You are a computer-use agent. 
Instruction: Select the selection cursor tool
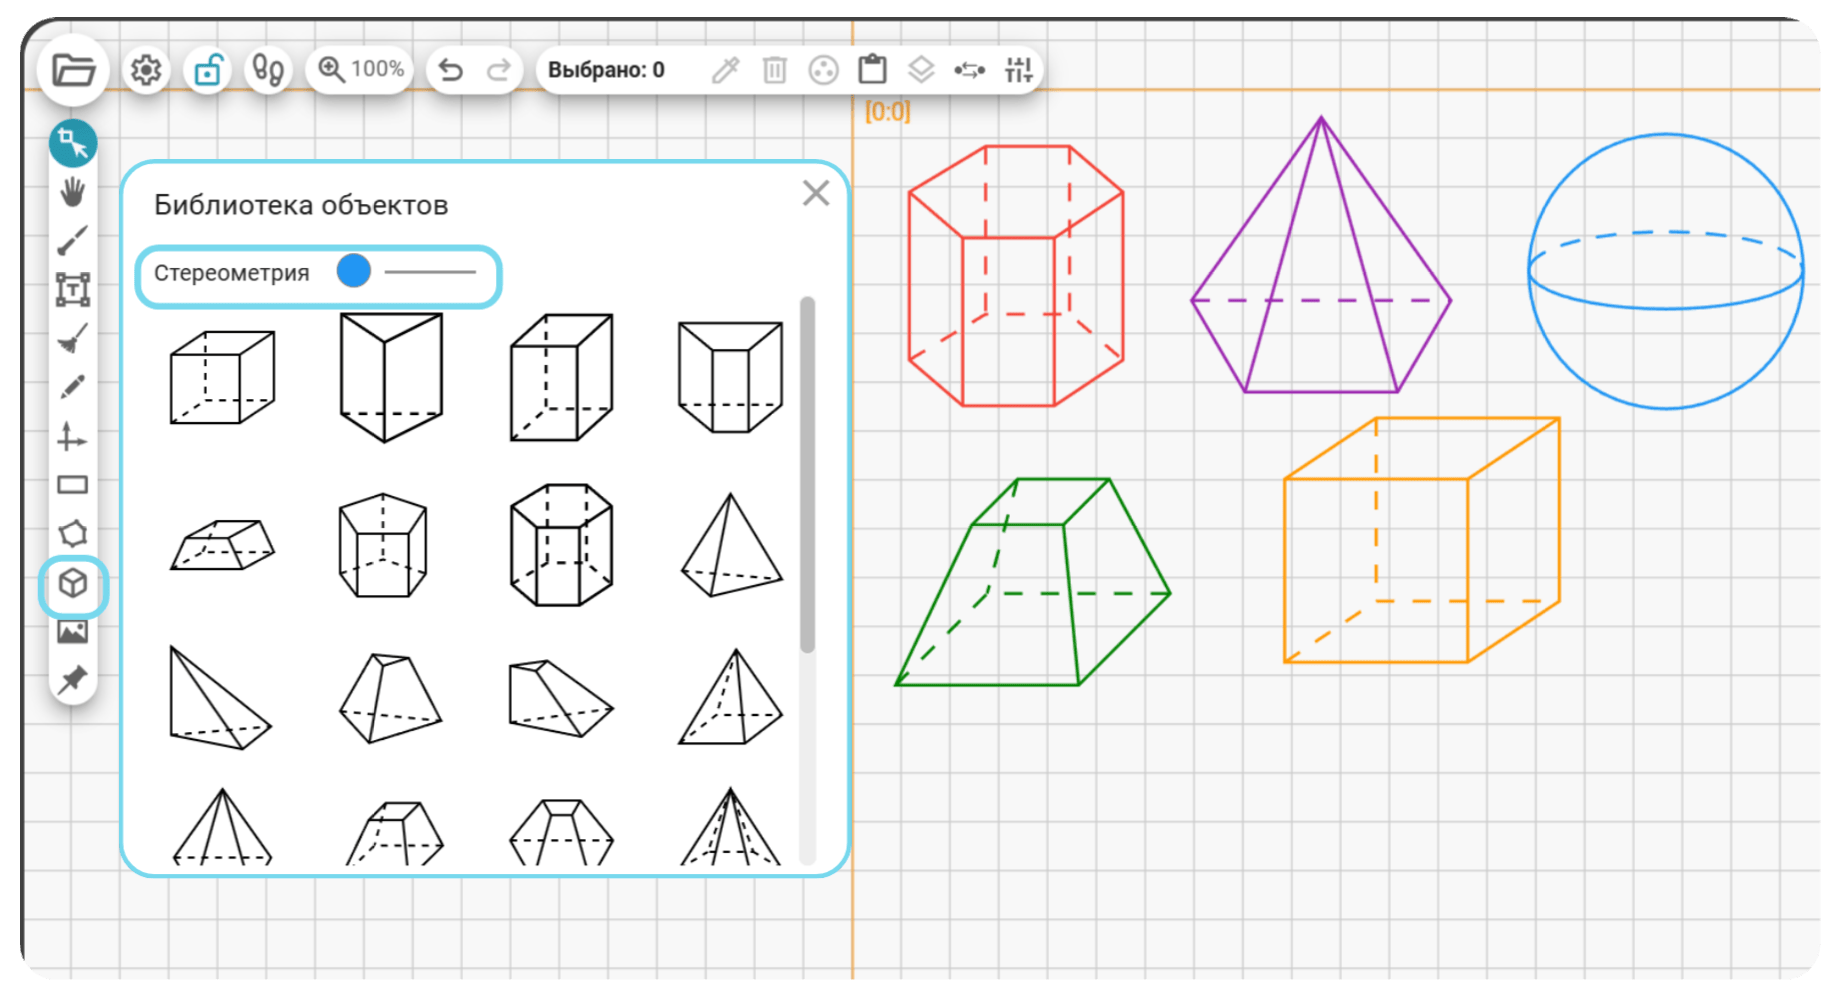(73, 144)
